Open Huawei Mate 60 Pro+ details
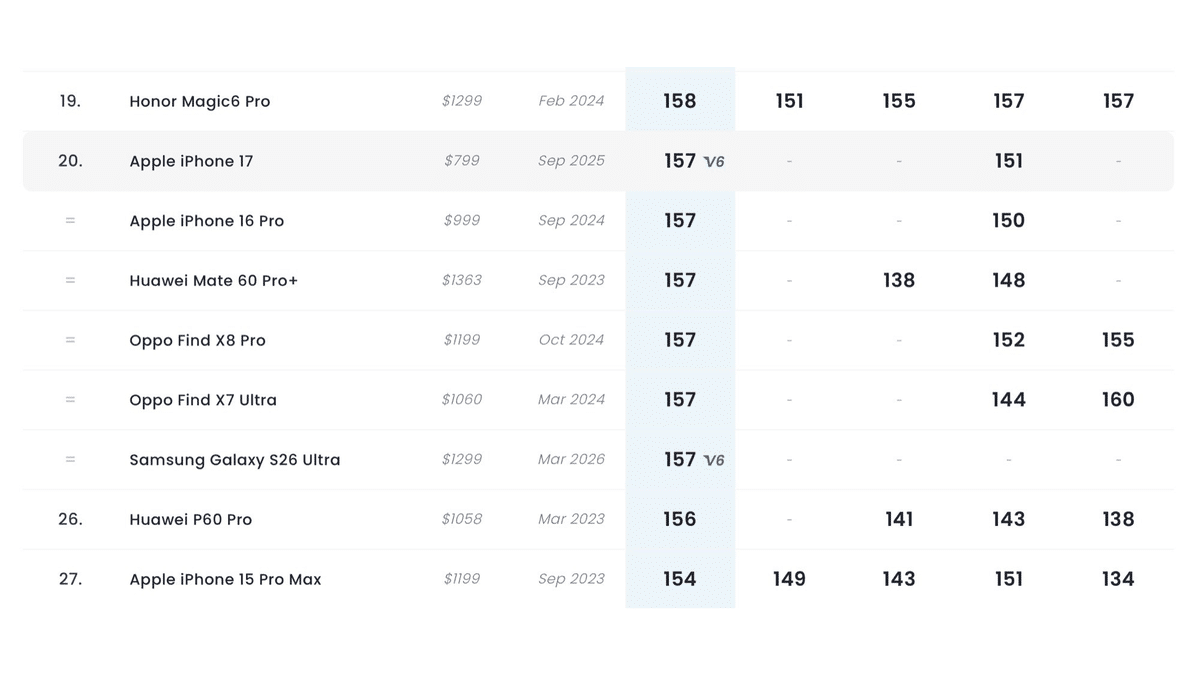The height and width of the screenshot is (675, 1200). pyautogui.click(x=214, y=281)
